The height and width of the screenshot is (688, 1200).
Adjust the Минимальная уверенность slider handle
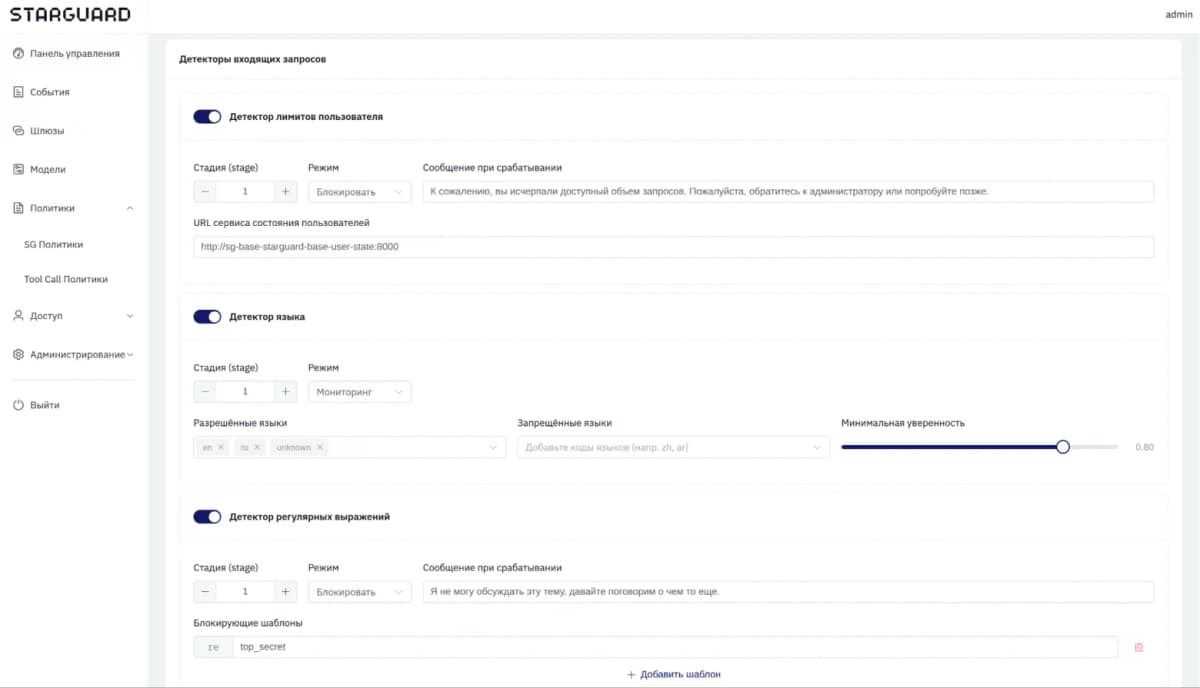point(1063,447)
